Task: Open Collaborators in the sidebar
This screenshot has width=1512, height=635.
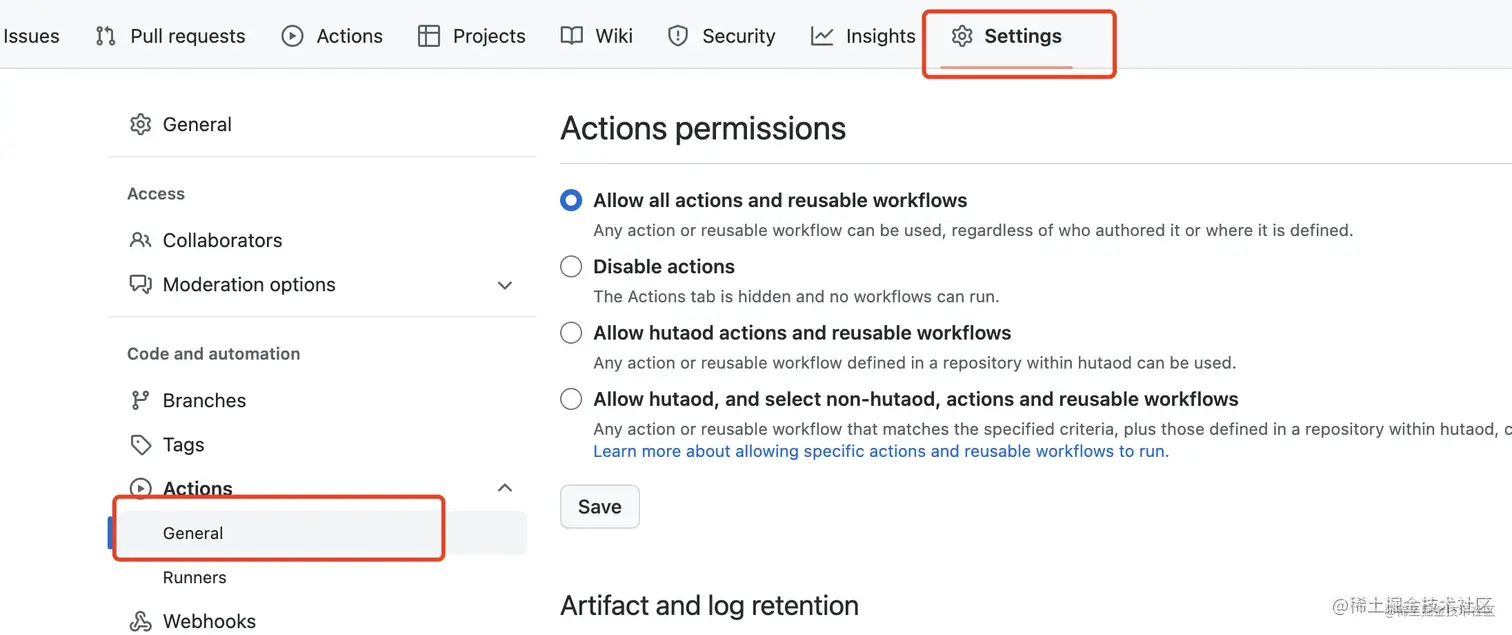Action: click(x=222, y=240)
